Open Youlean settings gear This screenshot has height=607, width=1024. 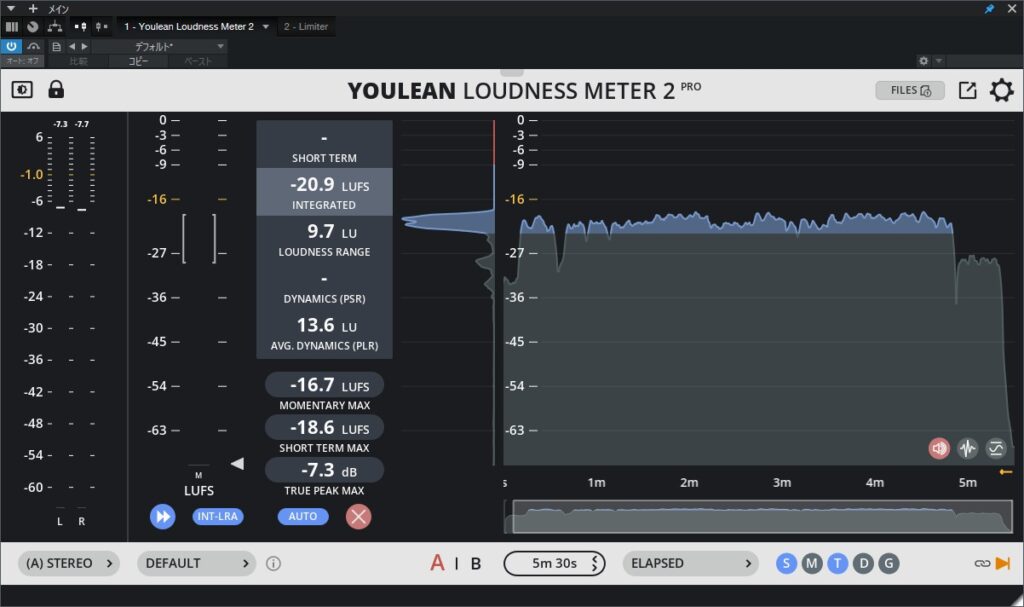tap(1001, 90)
